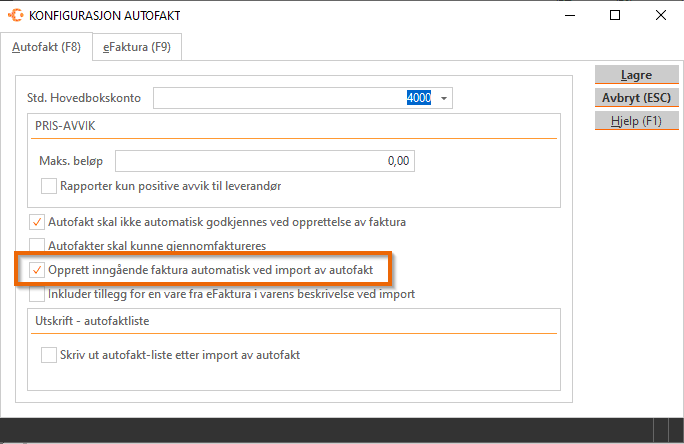Enable Skriv ut autofakt-liste etter import
Image resolution: width=684 pixels, height=444 pixels.
[x=49, y=355]
